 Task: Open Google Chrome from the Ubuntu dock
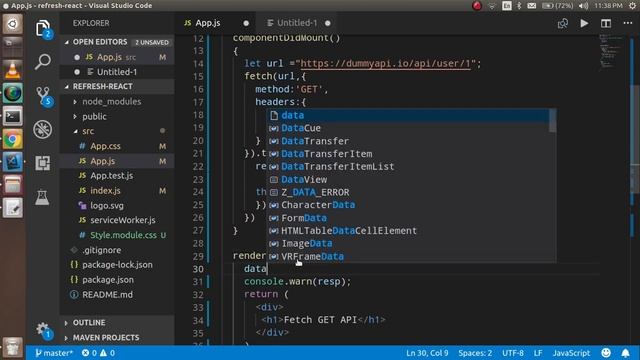click(13, 140)
